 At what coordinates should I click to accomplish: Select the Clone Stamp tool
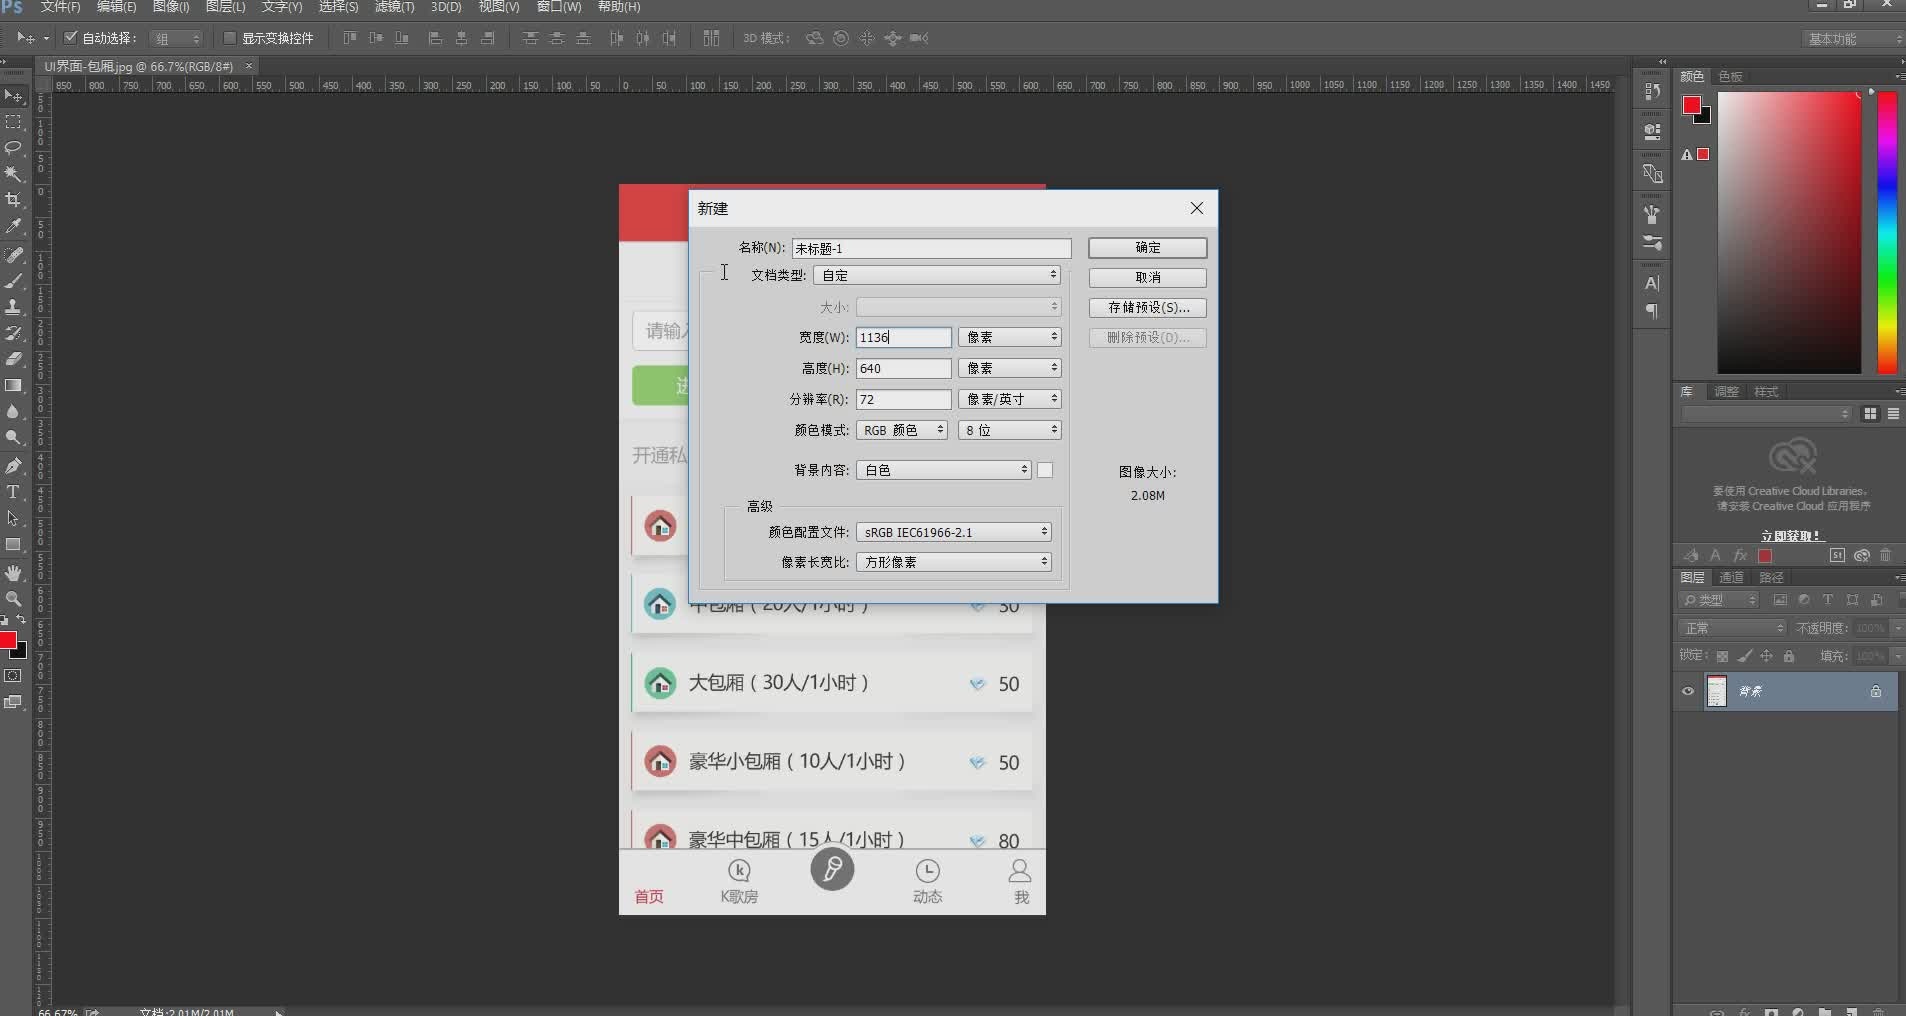14,307
